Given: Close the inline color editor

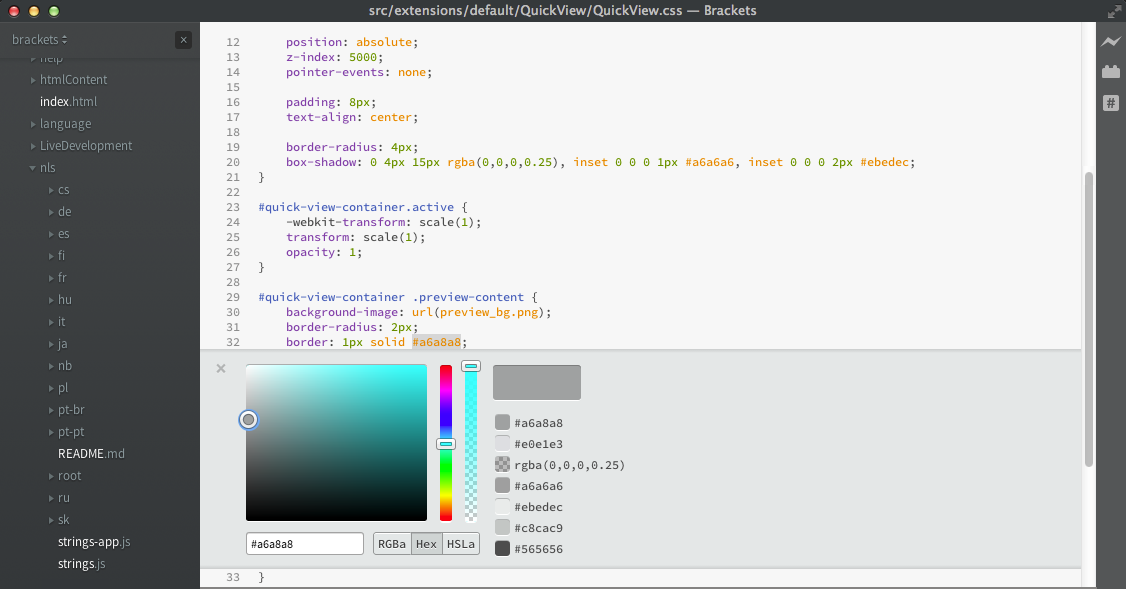Looking at the screenshot, I should coord(221,368).
